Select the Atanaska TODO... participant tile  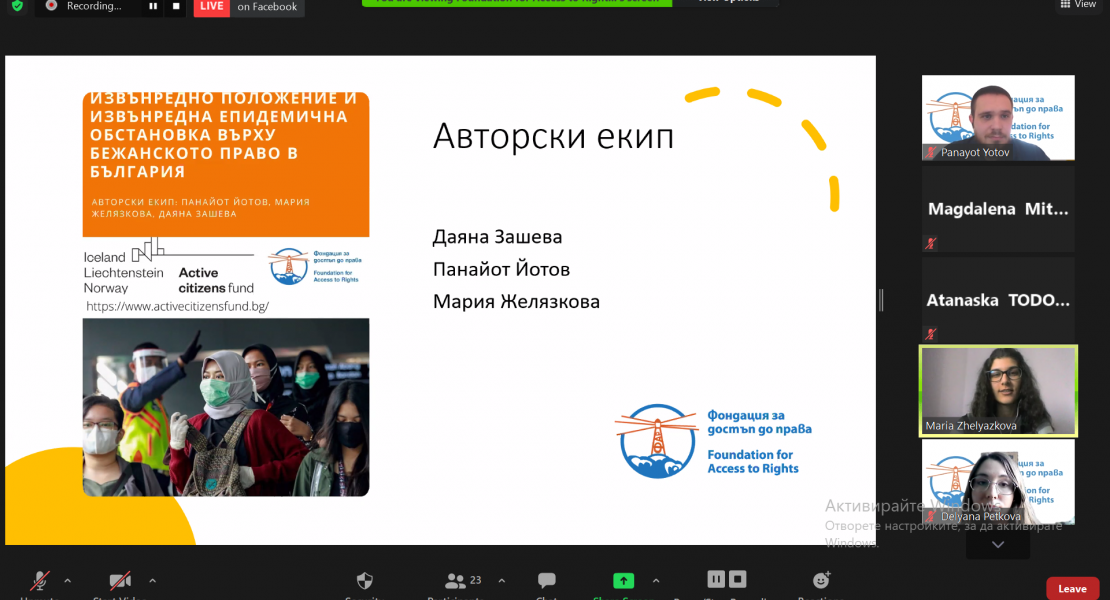[x=998, y=300]
